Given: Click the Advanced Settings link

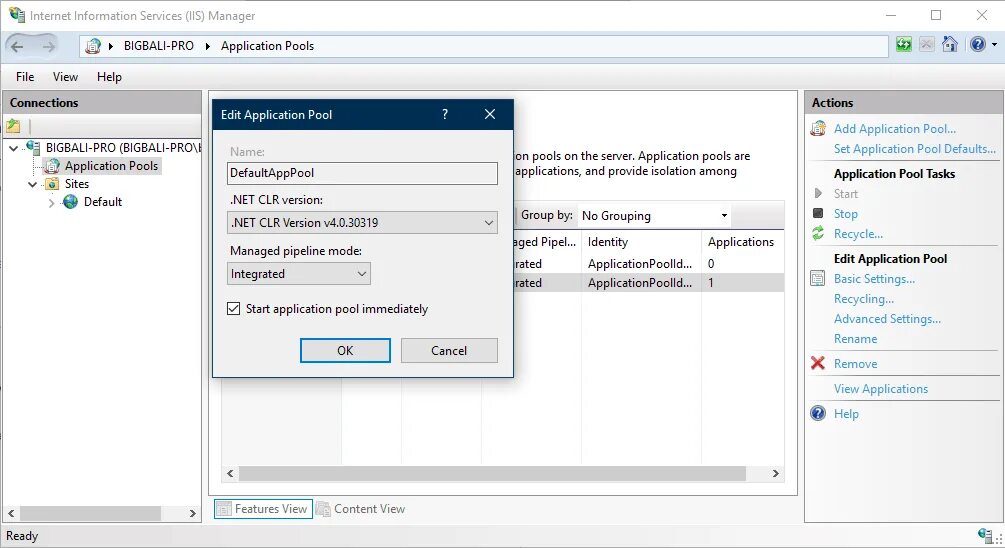Looking at the screenshot, I should point(887,319).
